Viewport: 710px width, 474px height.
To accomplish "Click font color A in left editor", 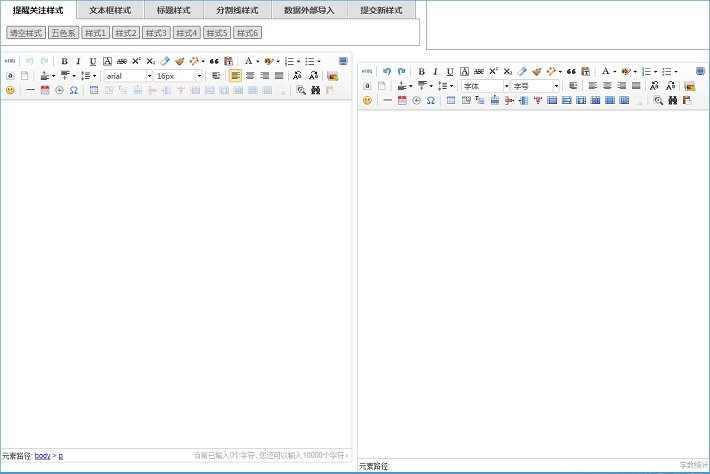I will tap(248, 61).
